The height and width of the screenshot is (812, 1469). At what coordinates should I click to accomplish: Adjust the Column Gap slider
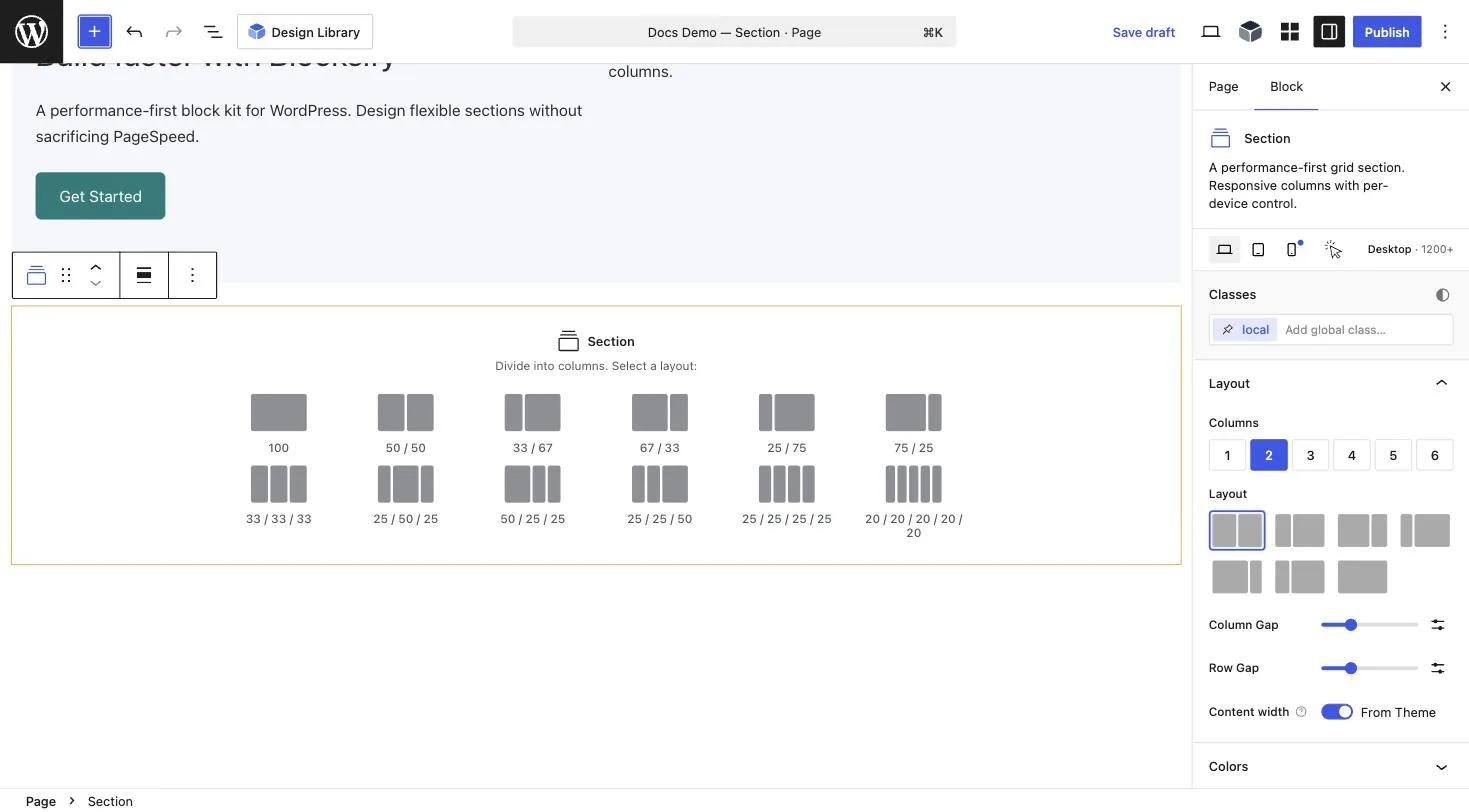1369,625
